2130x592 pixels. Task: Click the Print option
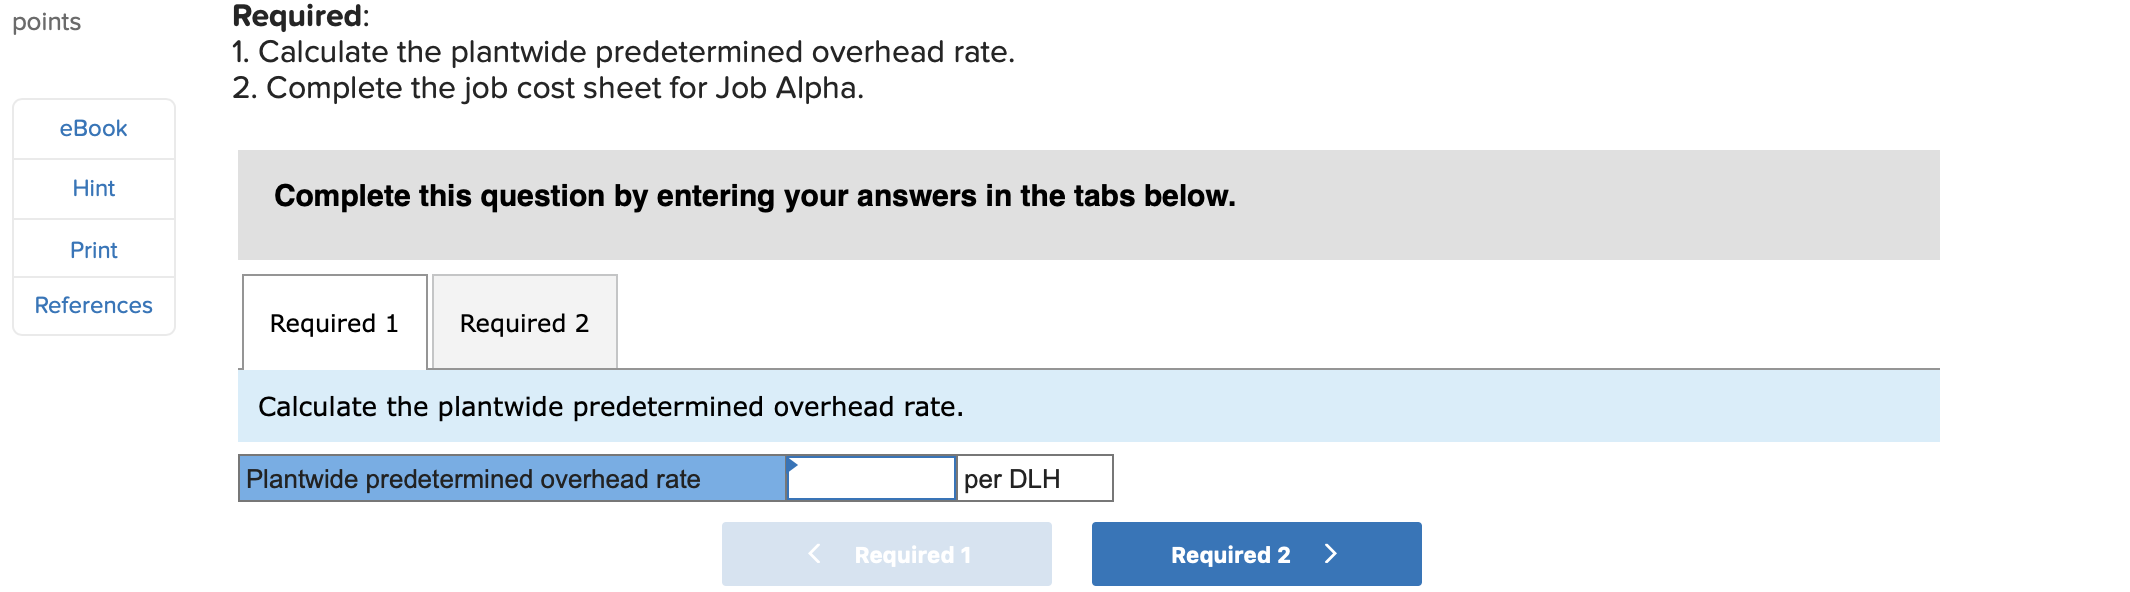tap(93, 249)
